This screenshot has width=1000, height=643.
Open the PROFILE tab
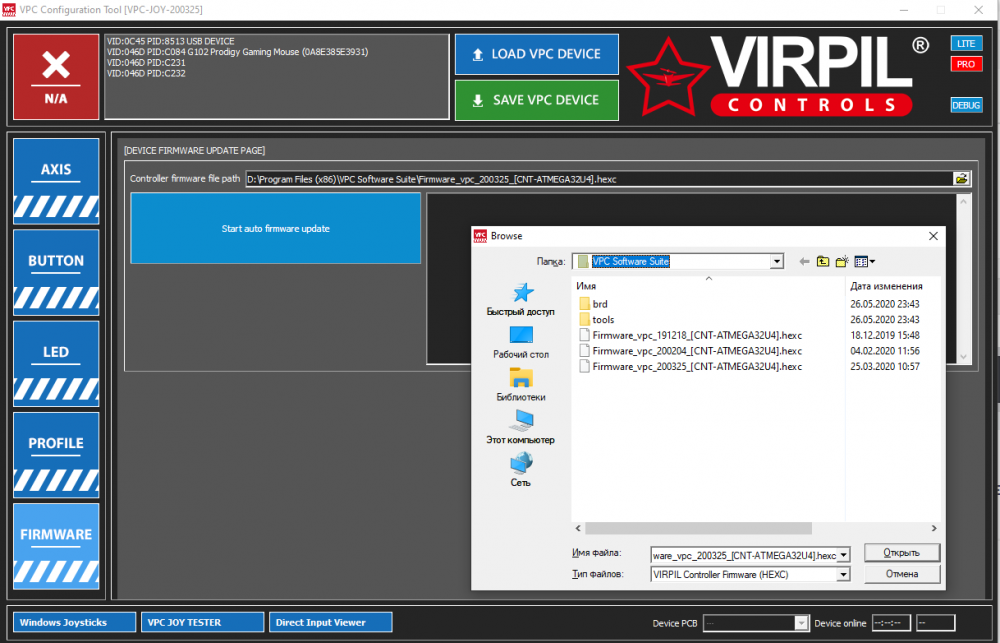click(56, 455)
